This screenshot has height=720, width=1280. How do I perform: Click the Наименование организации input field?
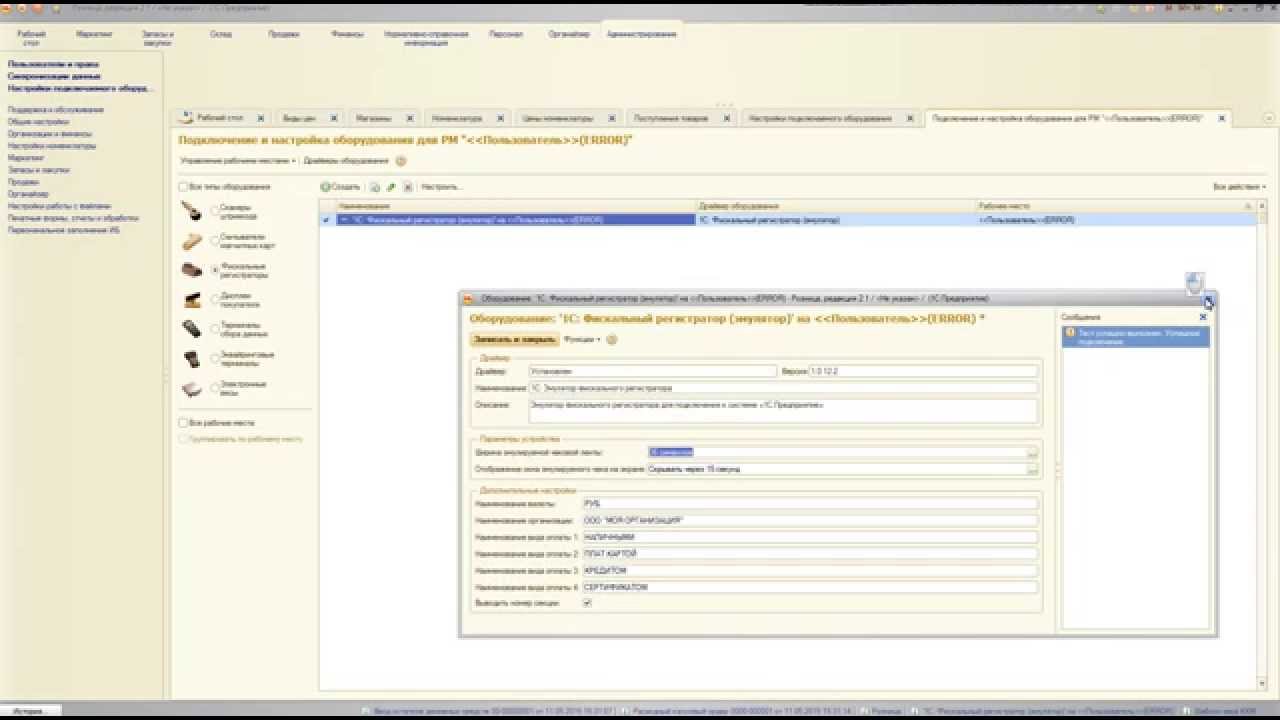tap(809, 521)
